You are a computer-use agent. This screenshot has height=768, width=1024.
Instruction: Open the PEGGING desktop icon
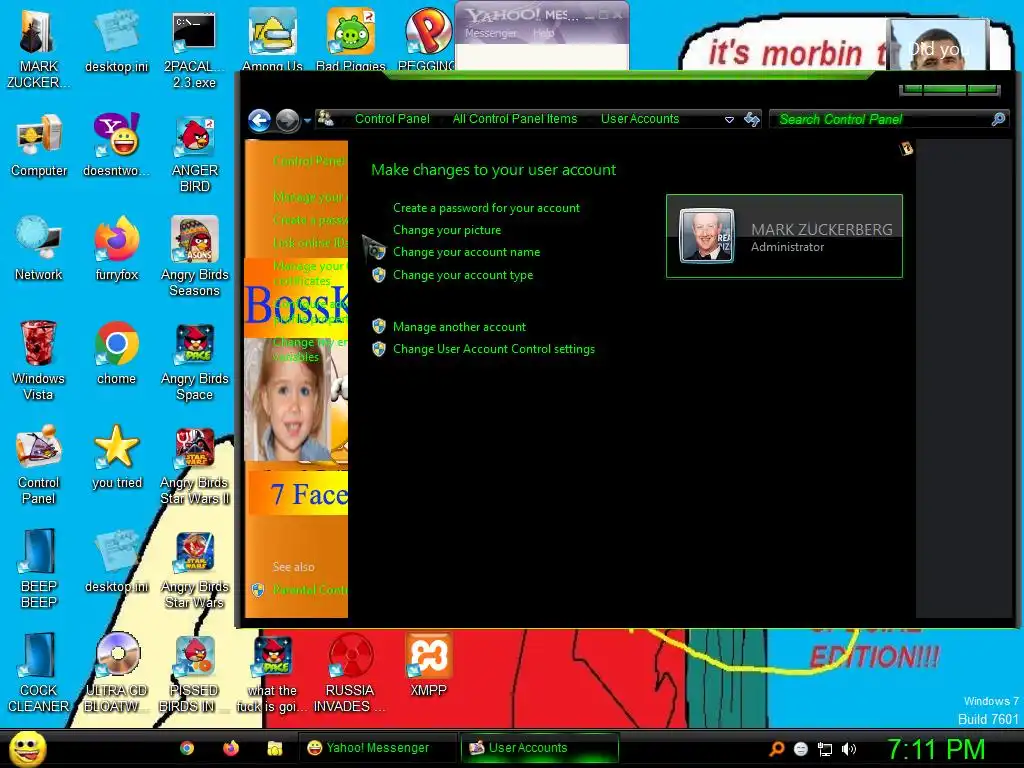point(428,39)
